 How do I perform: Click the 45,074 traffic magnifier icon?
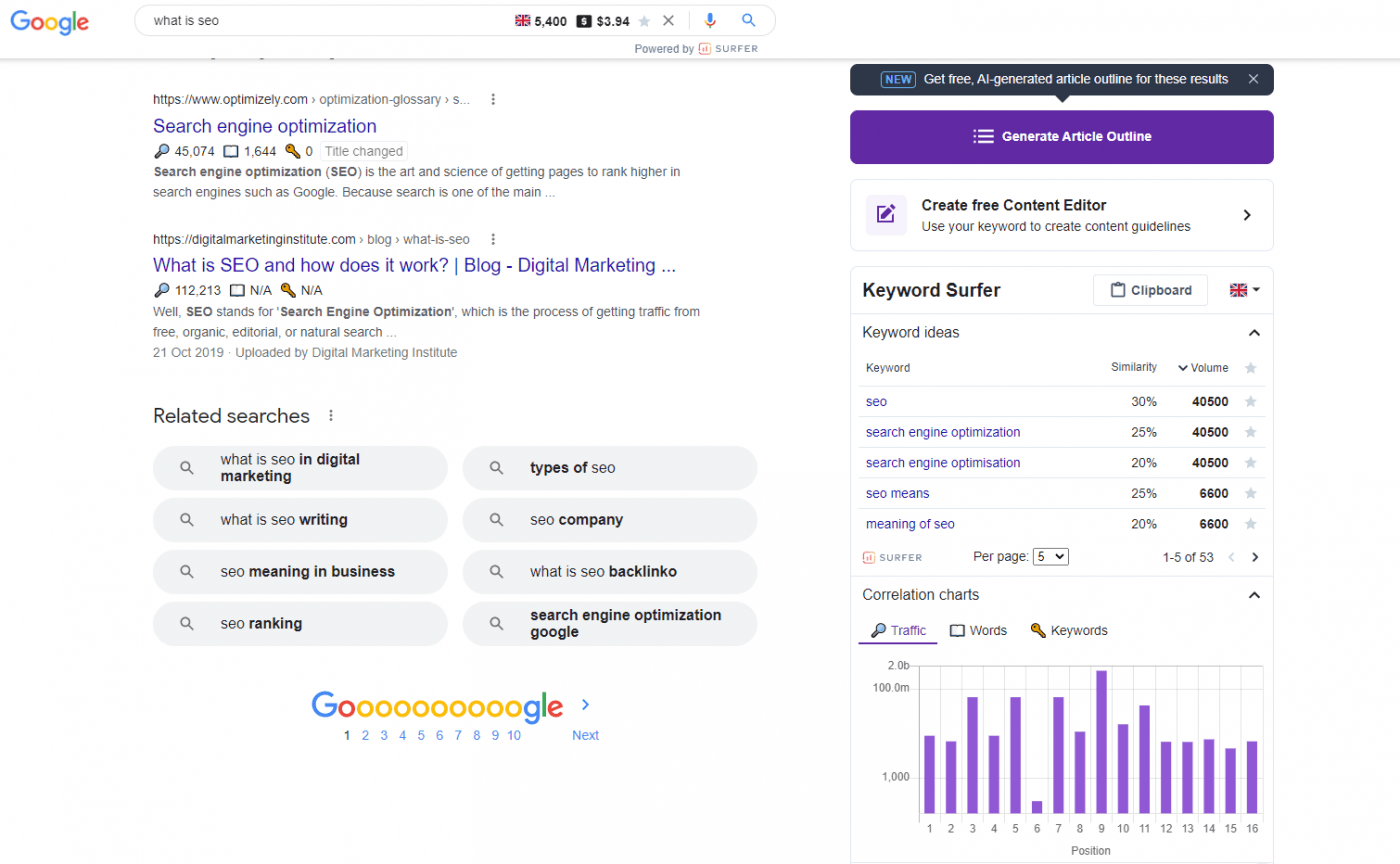(162, 152)
